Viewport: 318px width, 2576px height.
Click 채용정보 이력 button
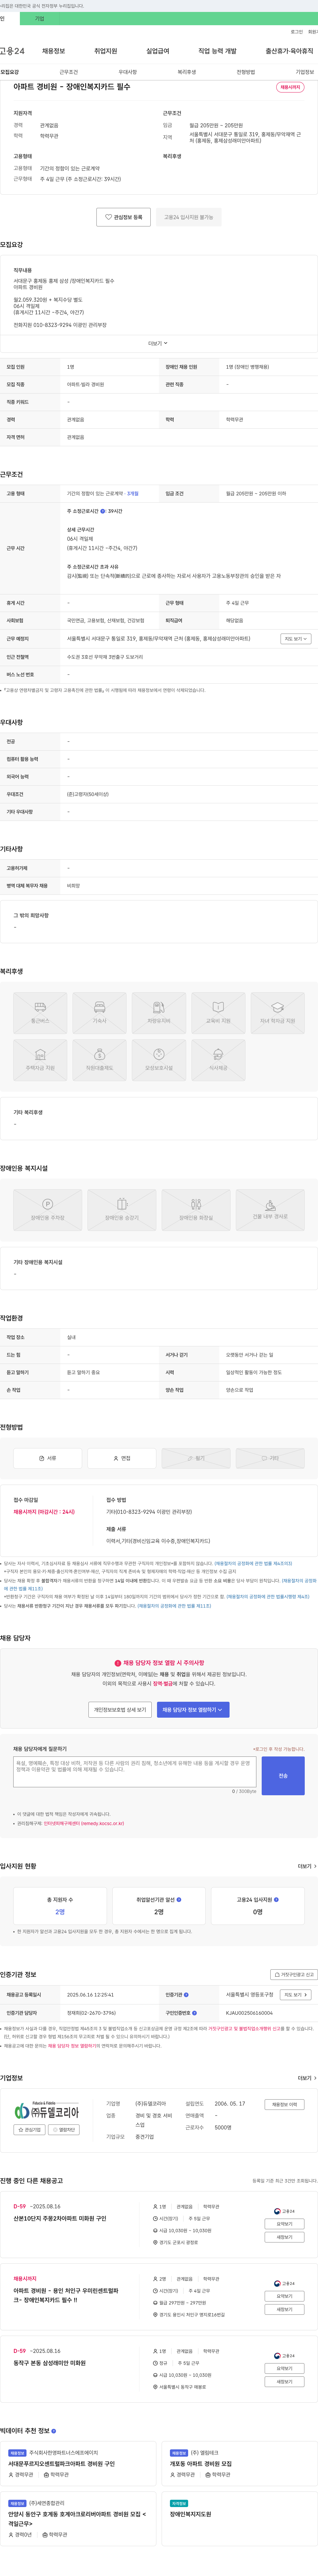(285, 2104)
